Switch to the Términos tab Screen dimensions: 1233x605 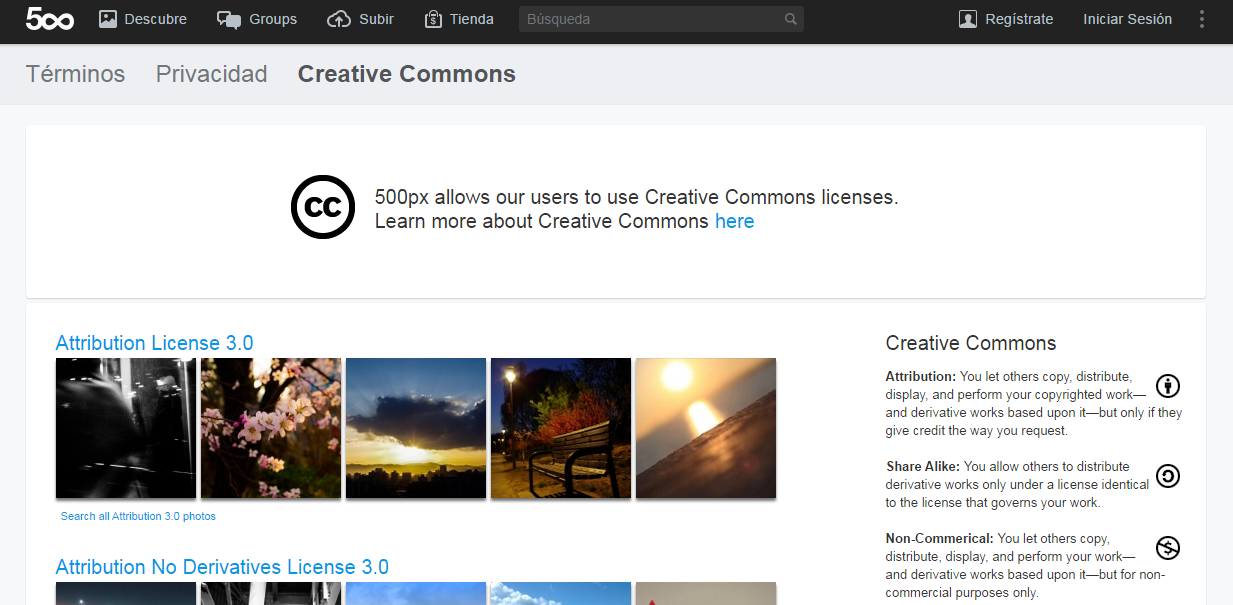coord(75,74)
